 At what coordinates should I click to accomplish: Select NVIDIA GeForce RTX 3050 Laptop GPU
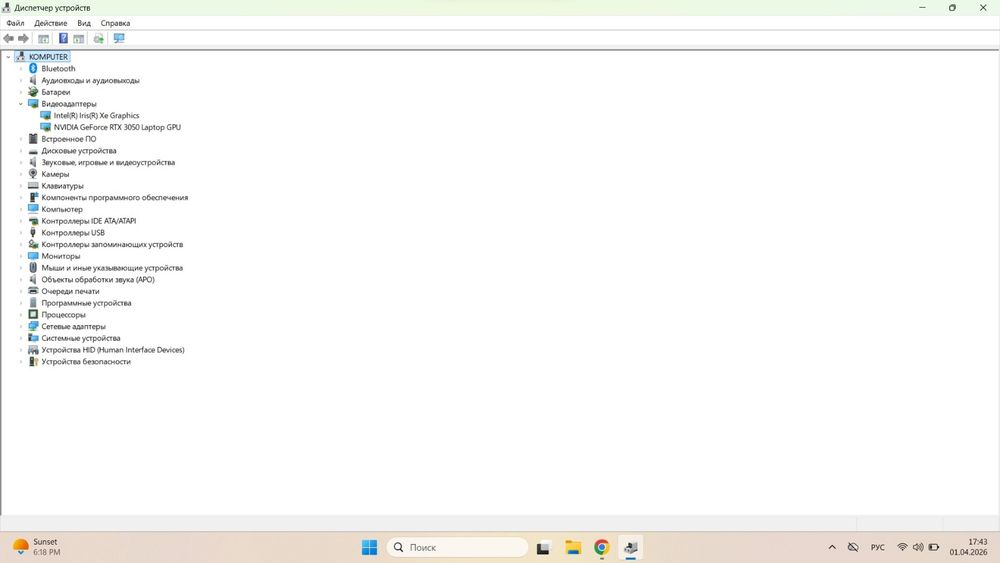pyautogui.click(x=117, y=127)
